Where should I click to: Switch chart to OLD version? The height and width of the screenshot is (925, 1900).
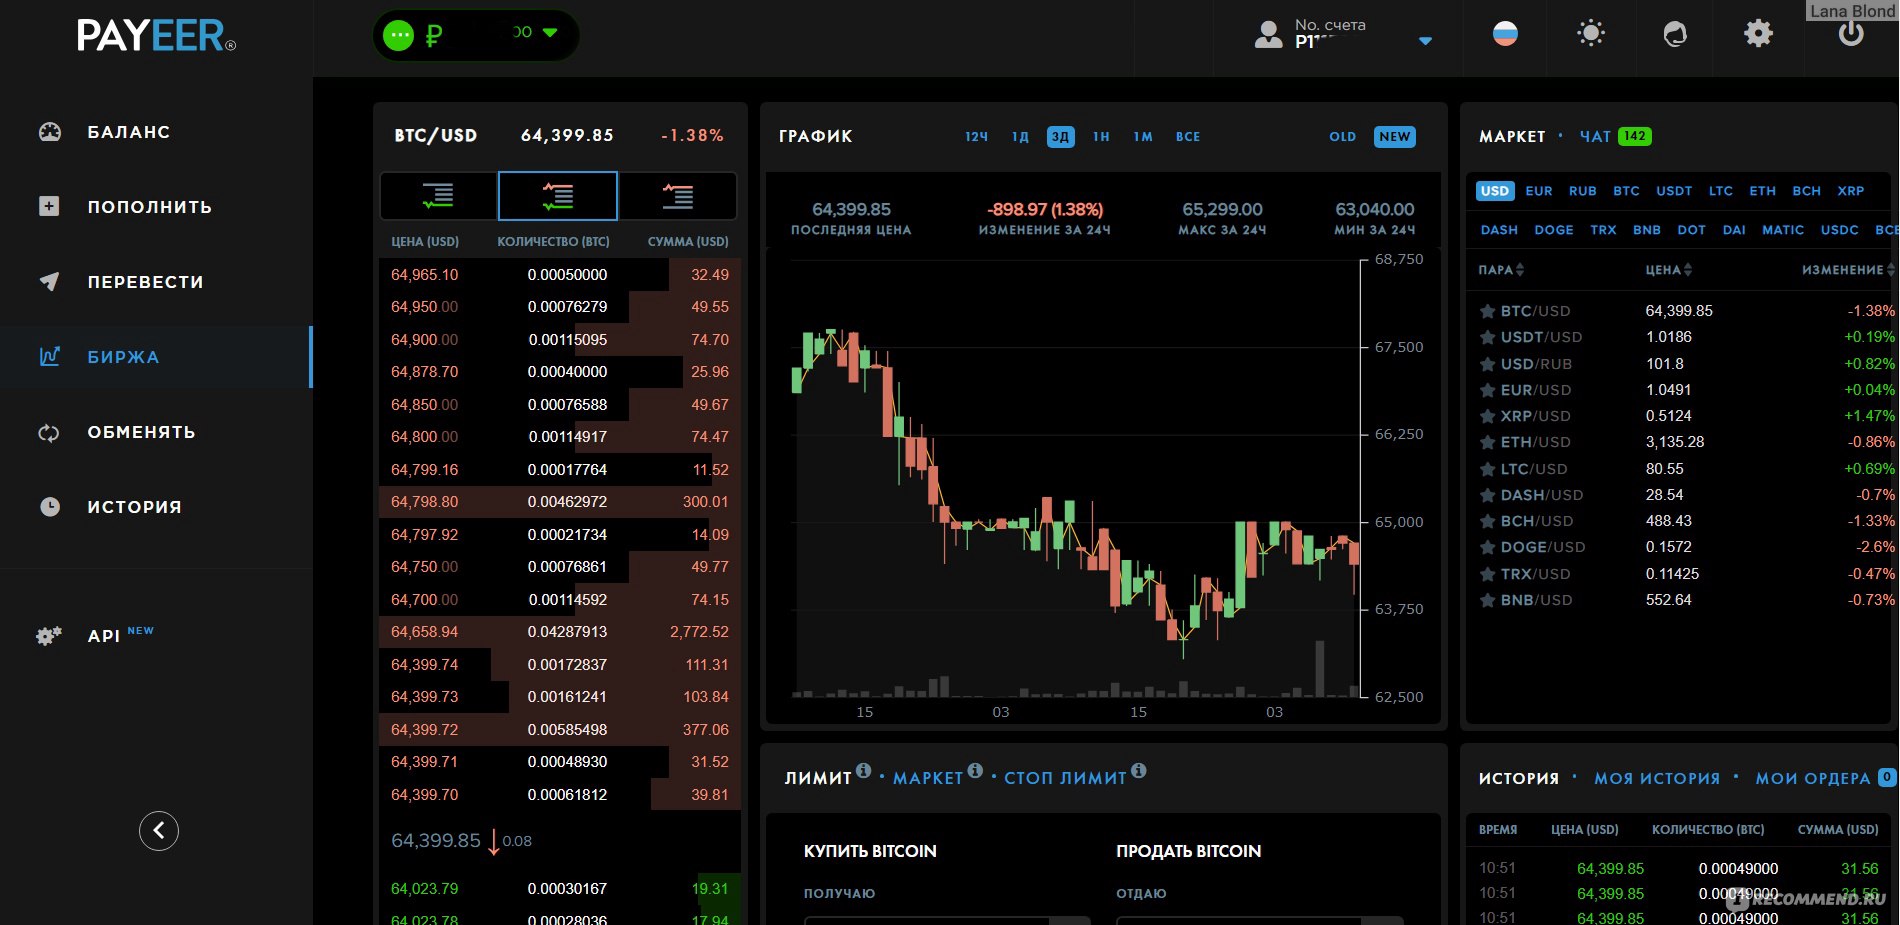point(1342,137)
